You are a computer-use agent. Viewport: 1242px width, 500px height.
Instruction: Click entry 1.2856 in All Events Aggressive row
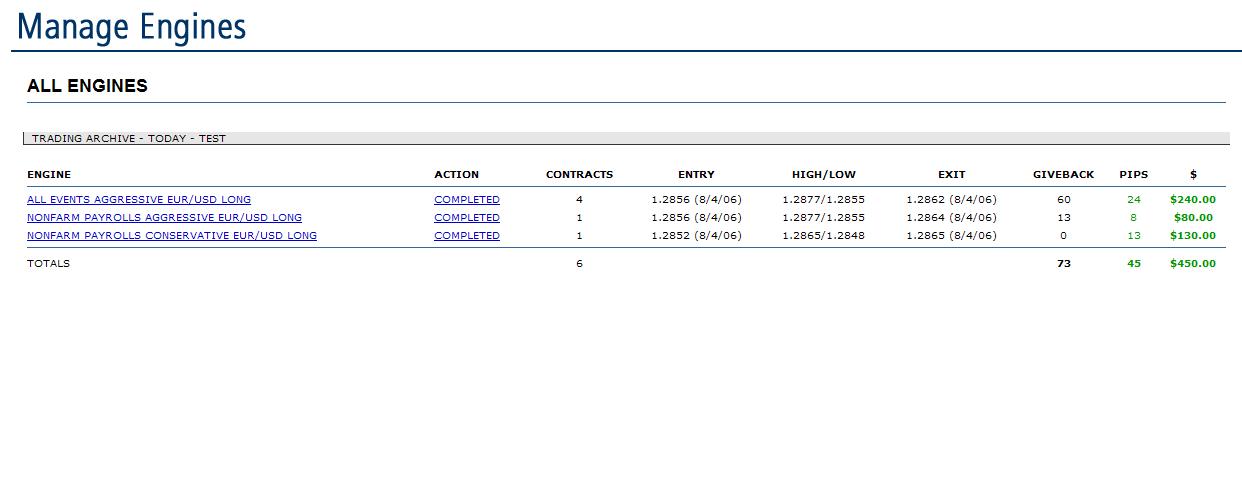[696, 200]
